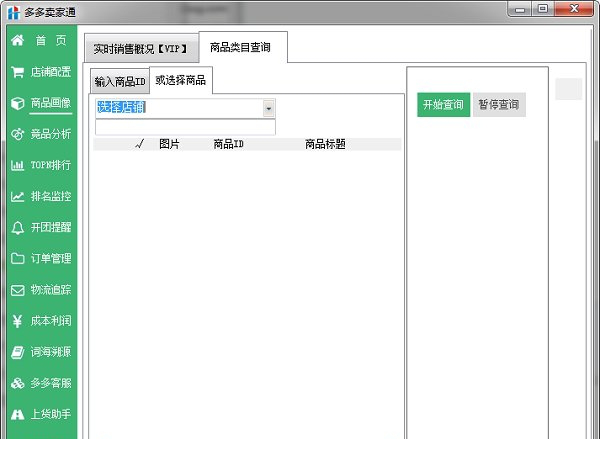This screenshot has height=456, width=600.
Task: Click the 商品标题 column header
Action: point(325,144)
